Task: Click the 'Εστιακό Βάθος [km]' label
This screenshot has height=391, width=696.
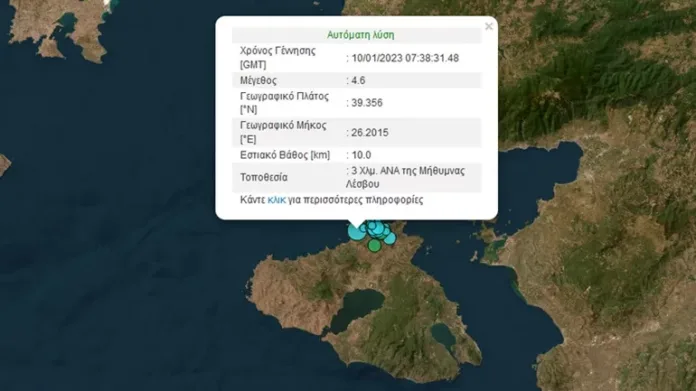Action: click(x=285, y=155)
